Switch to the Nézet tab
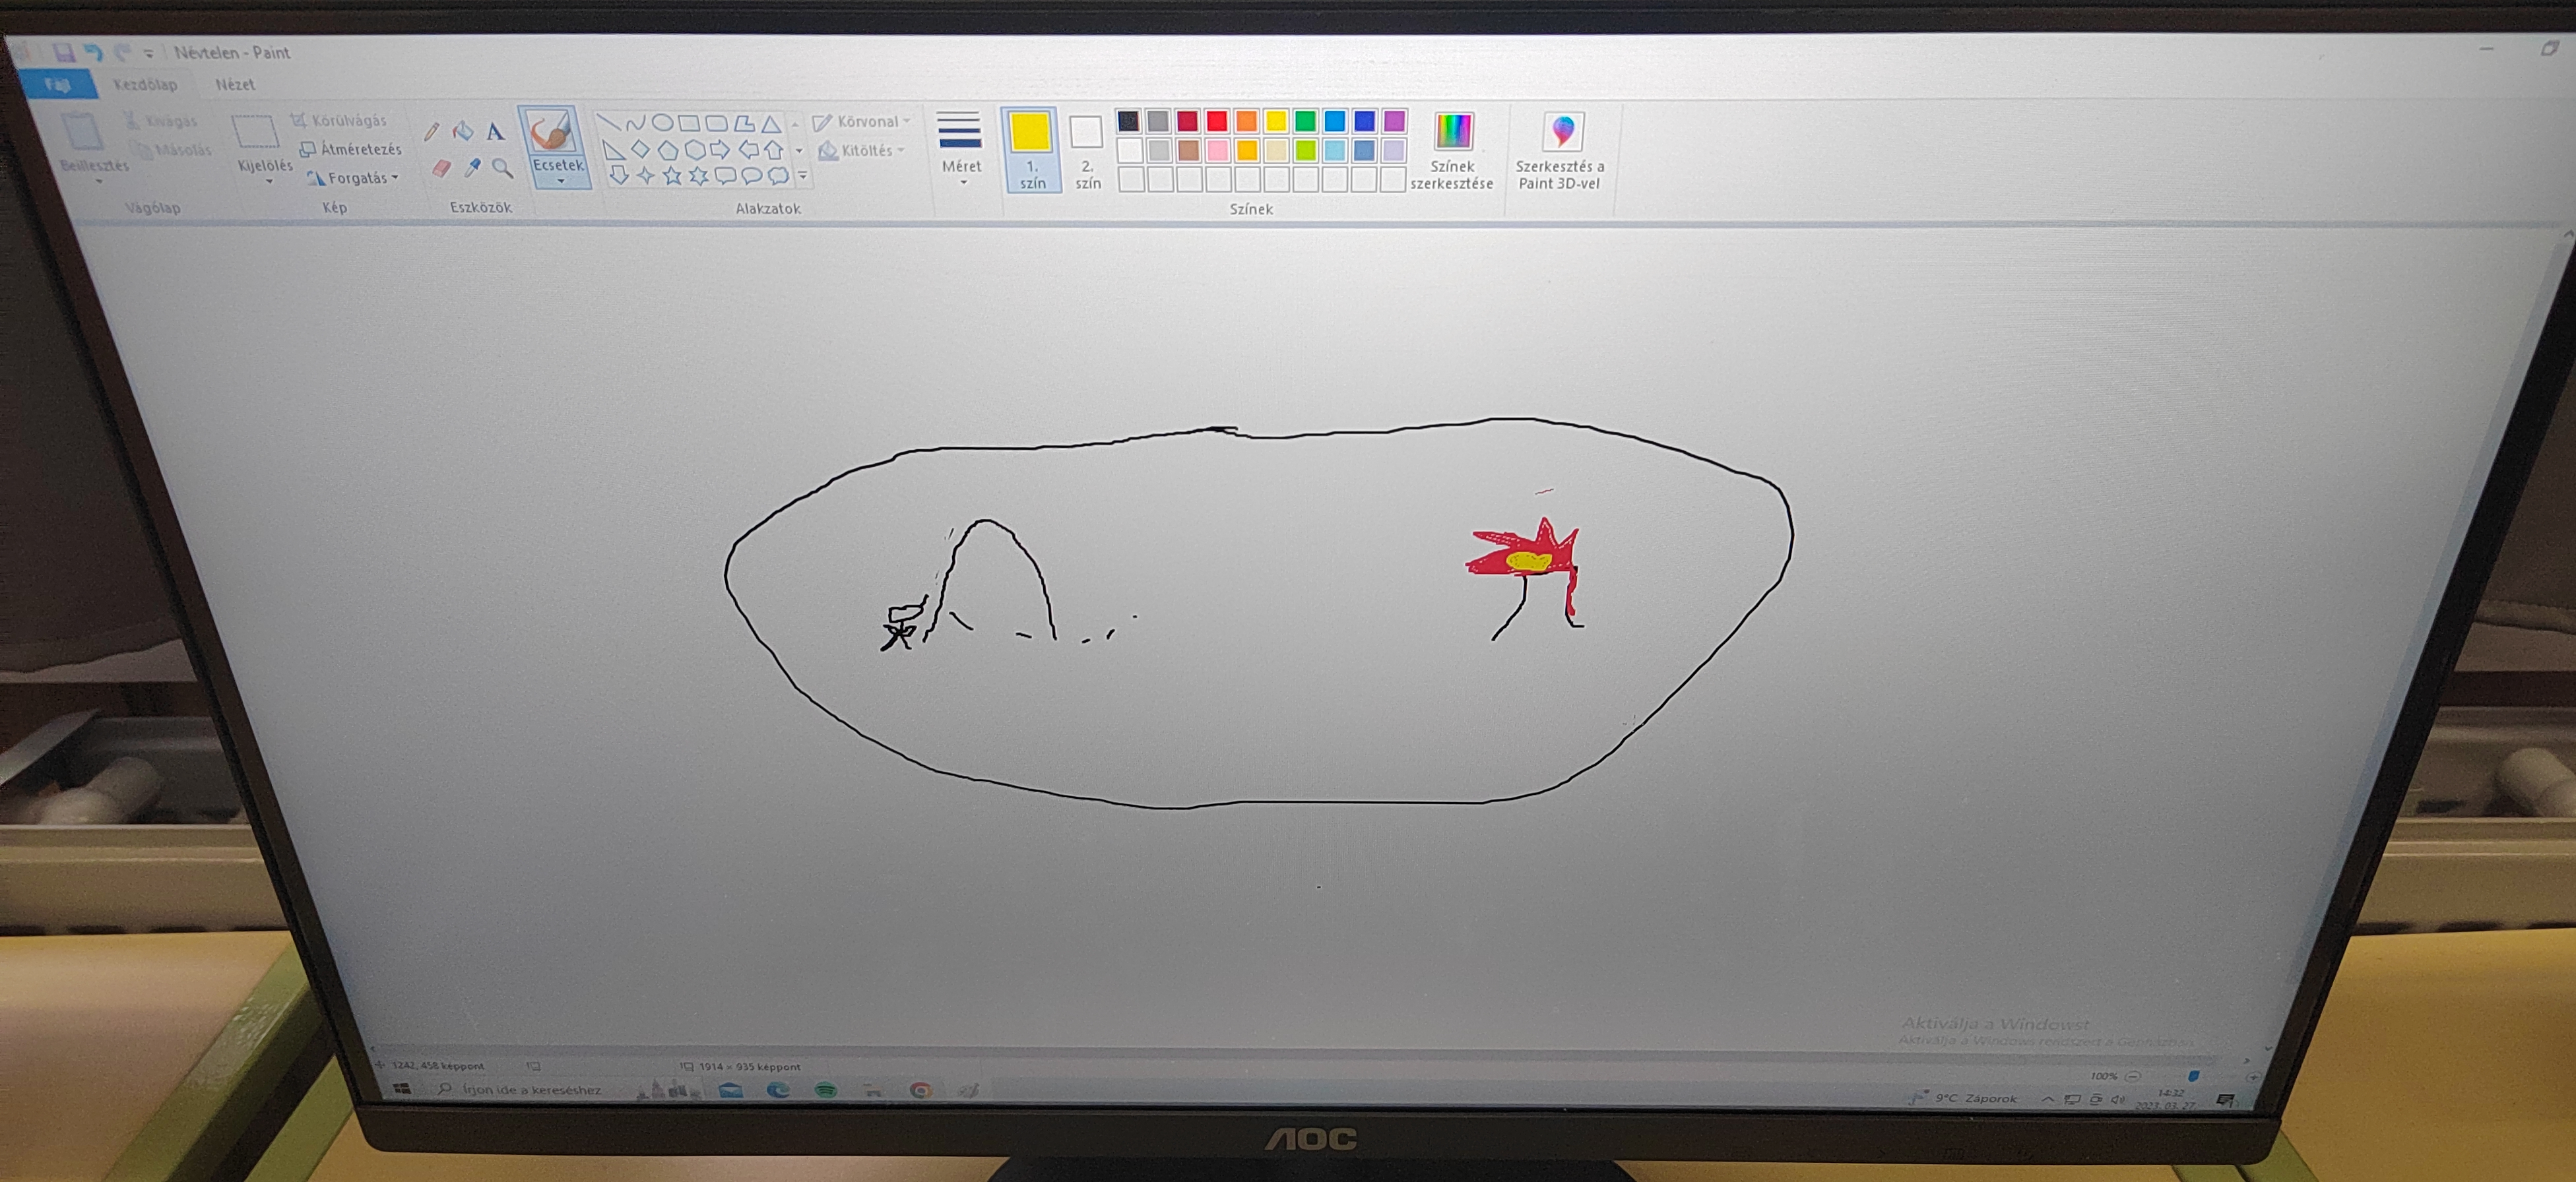 235,85
